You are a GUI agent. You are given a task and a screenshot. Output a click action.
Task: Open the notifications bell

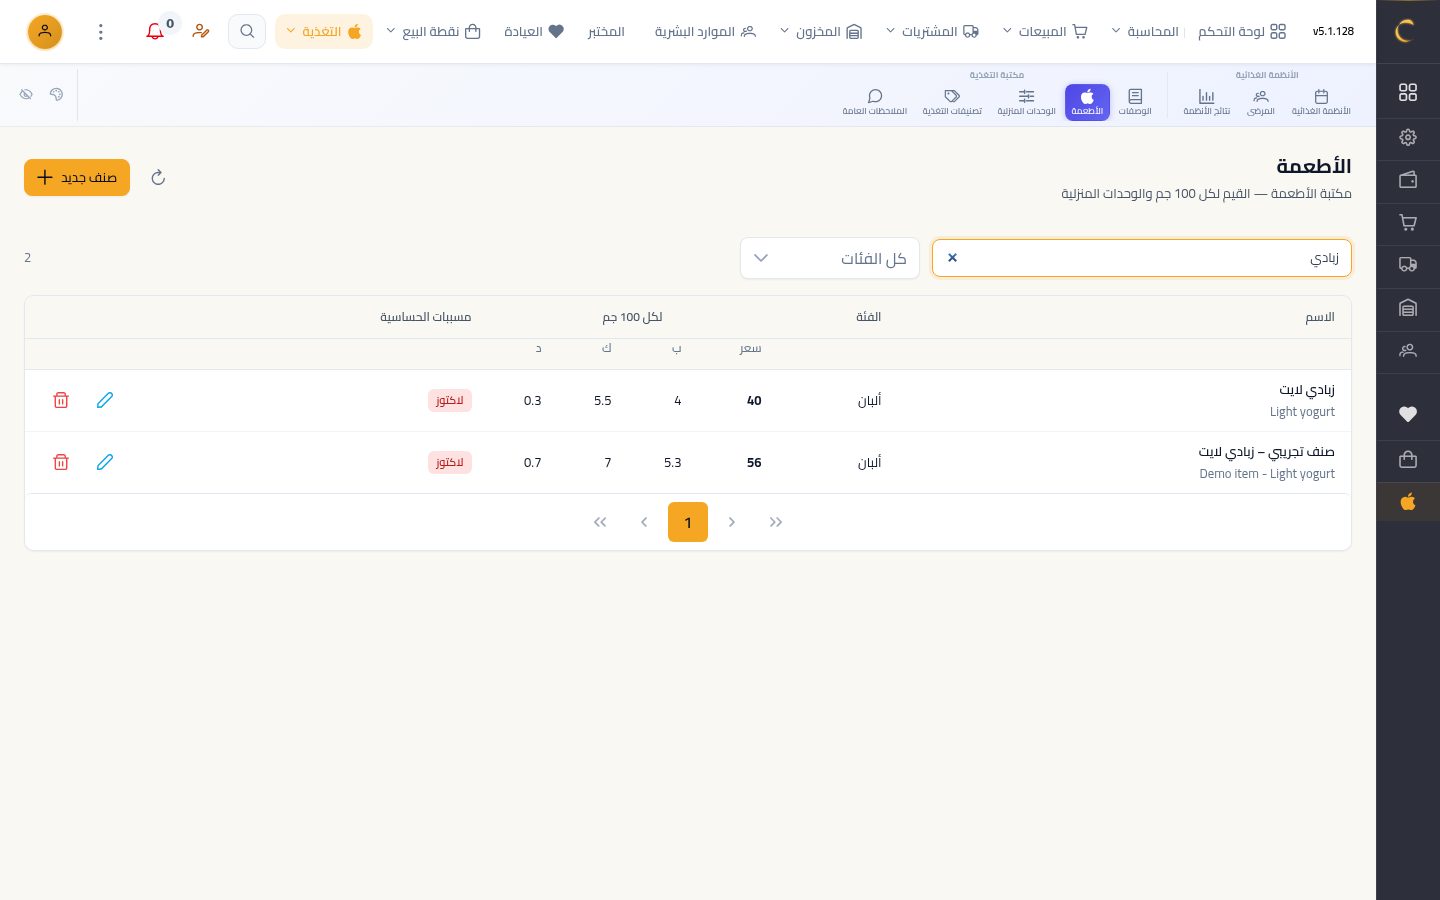[155, 32]
